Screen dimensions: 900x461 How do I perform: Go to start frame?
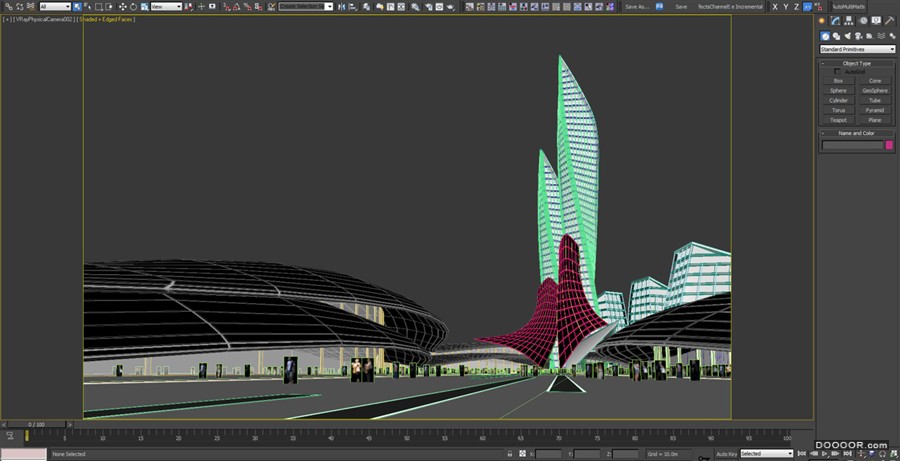coord(802,454)
